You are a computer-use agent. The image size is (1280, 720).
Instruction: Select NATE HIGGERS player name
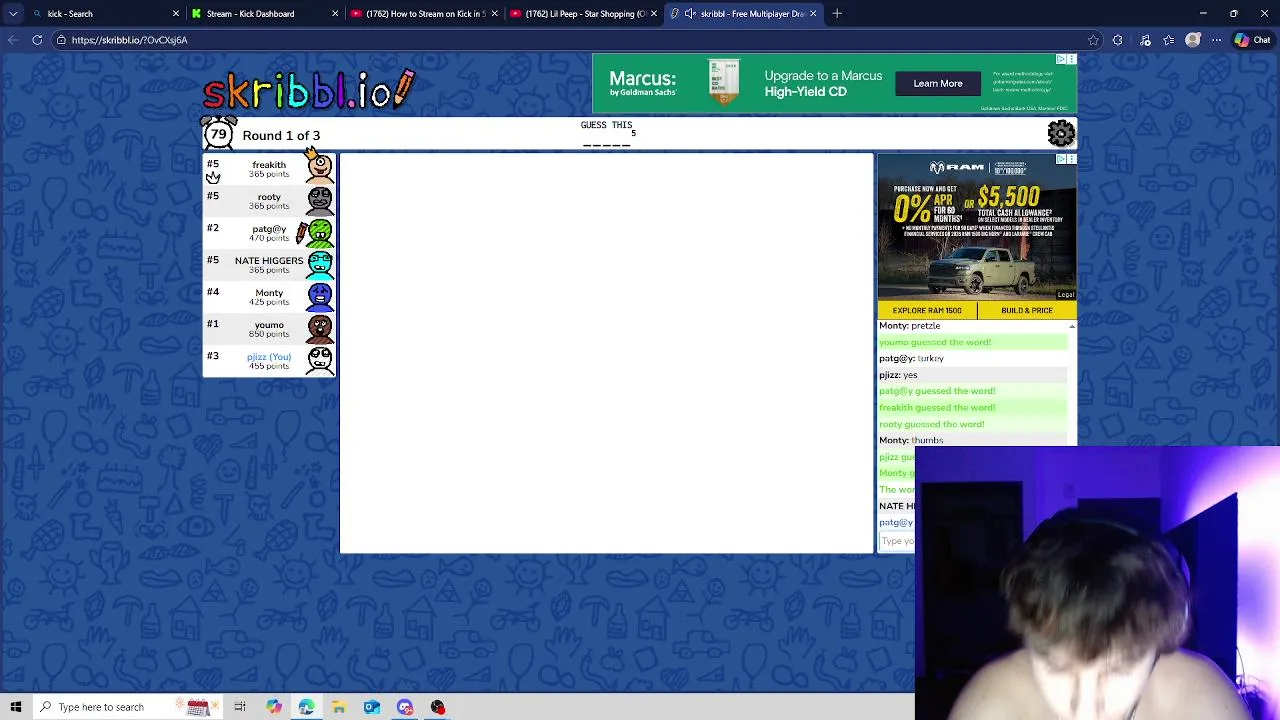[269, 260]
